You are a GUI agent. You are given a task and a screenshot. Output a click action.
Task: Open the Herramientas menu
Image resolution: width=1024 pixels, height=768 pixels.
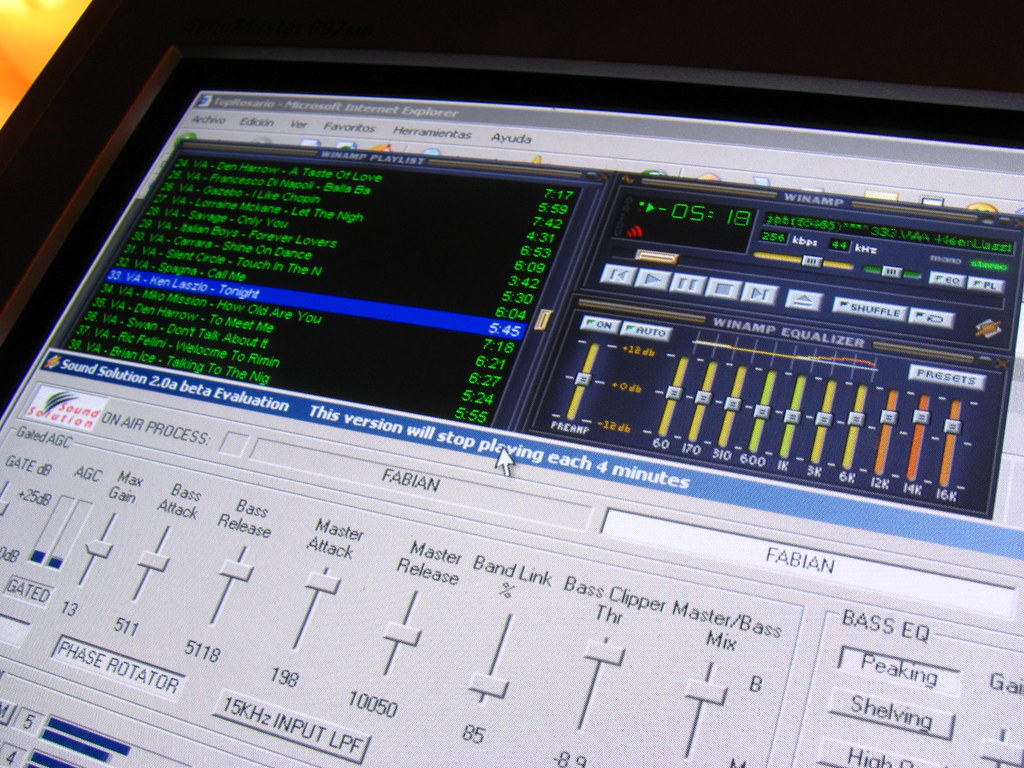(431, 132)
